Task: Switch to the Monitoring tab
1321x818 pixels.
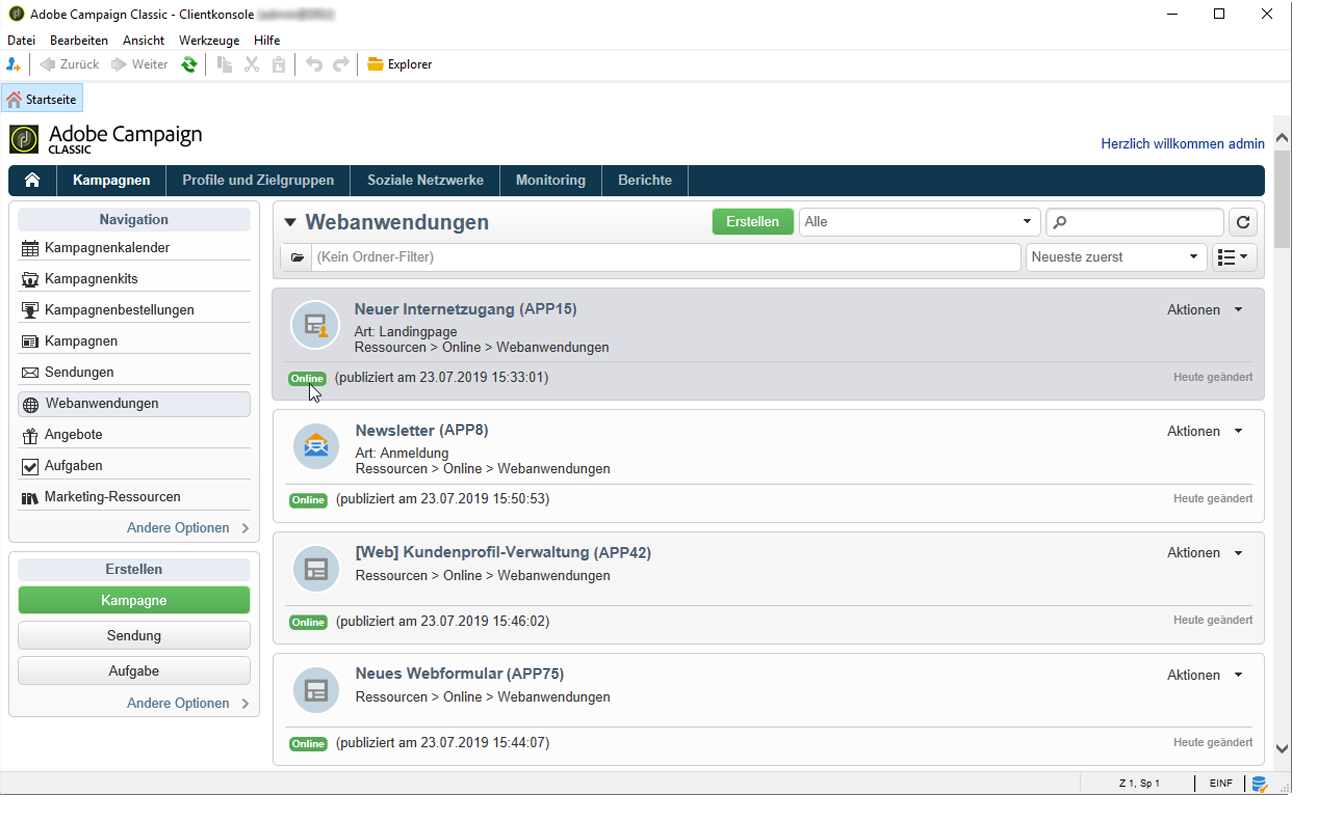Action: click(x=551, y=181)
